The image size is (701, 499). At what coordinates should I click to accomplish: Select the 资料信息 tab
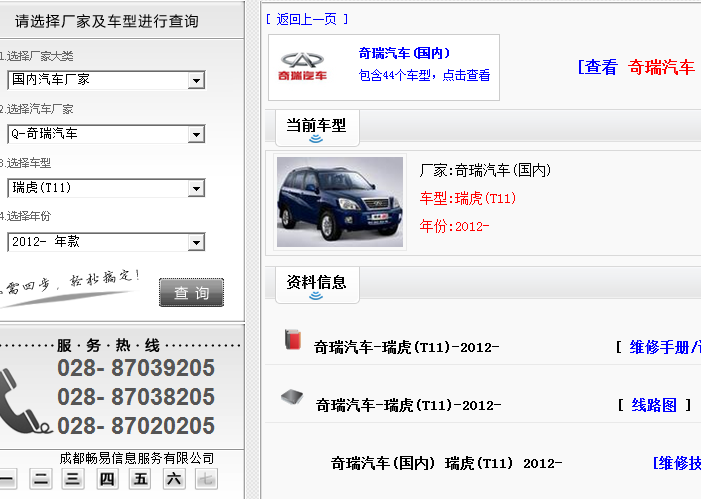pos(317,285)
